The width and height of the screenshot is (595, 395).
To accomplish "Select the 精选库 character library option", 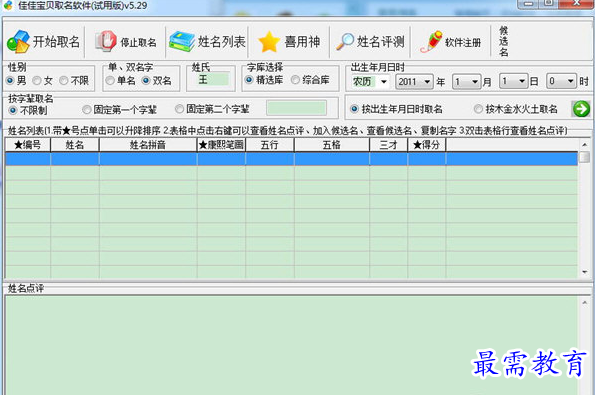I will click(249, 80).
